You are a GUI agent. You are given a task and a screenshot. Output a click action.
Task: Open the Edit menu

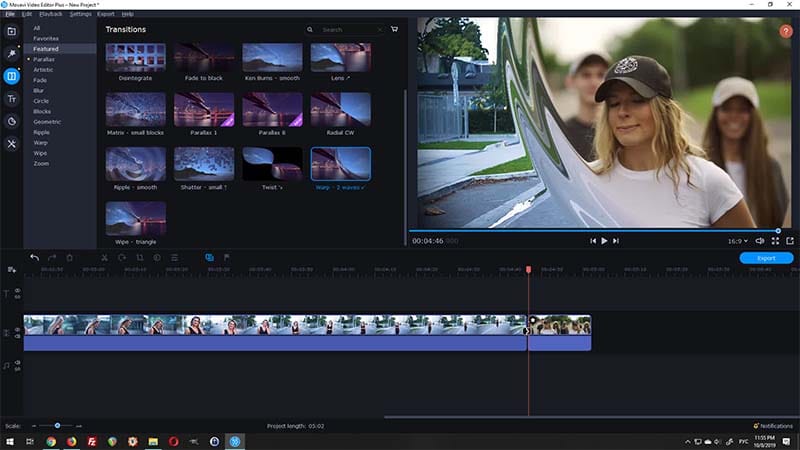click(27, 14)
